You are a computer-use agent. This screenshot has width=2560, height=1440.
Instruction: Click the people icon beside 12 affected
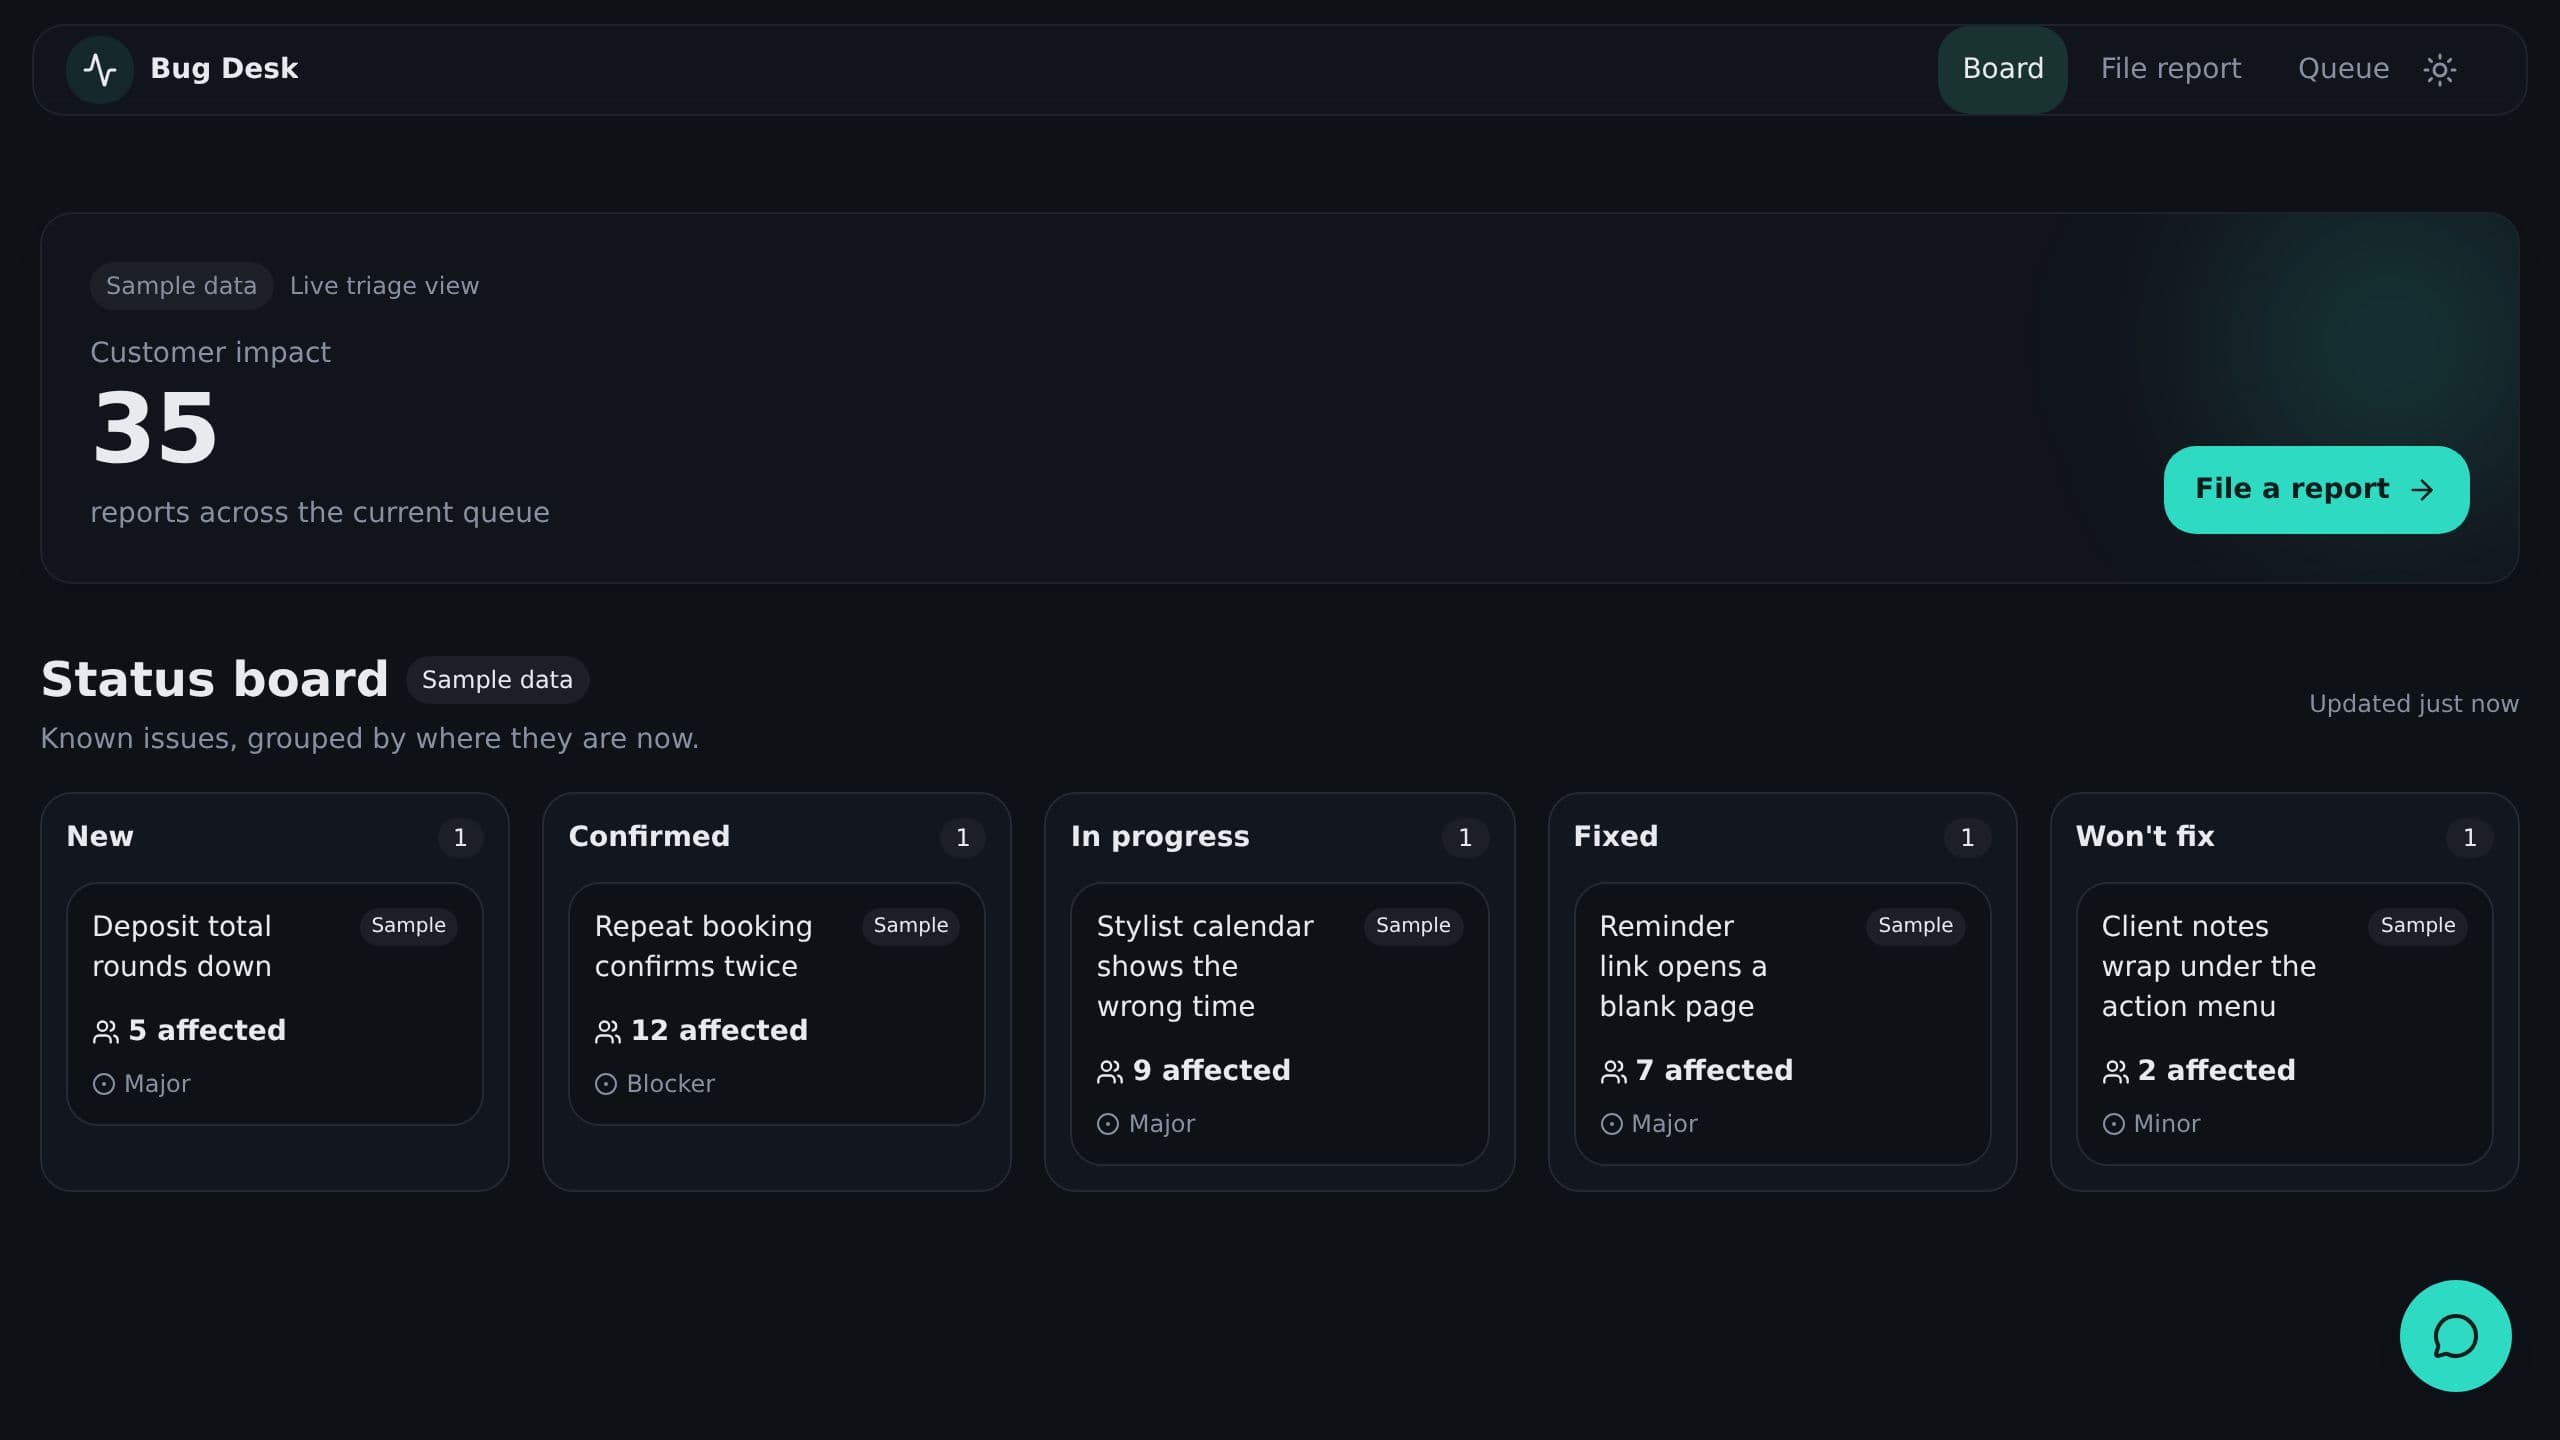(607, 1031)
